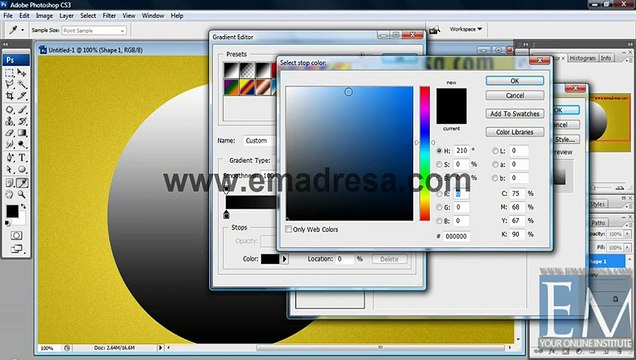Click foreground color swatch in toolbox
The width and height of the screenshot is (636, 360).
coord(12,211)
